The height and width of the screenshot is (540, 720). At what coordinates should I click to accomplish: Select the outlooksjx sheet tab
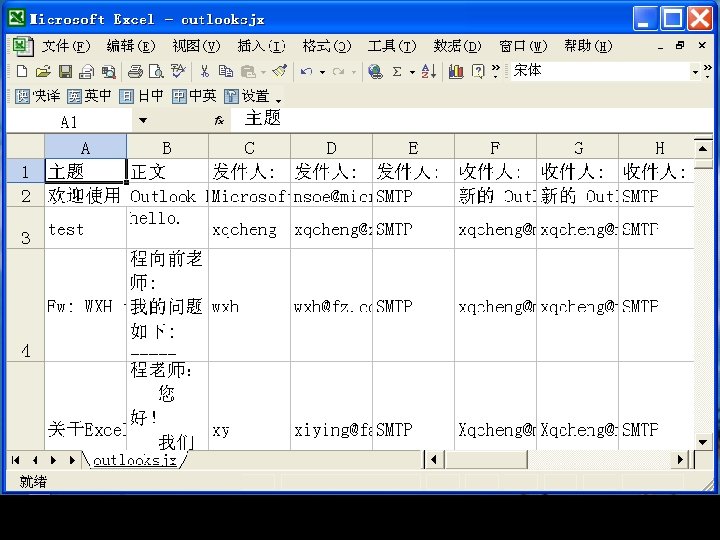(x=135, y=460)
